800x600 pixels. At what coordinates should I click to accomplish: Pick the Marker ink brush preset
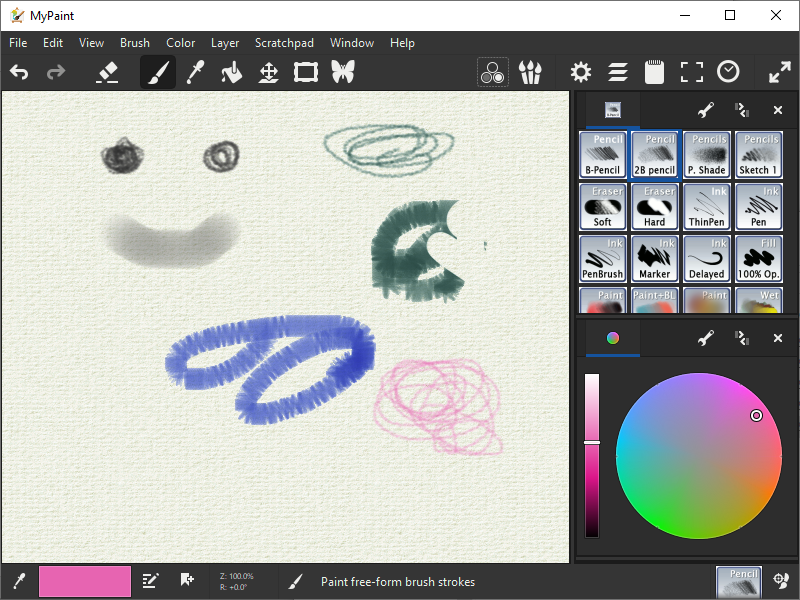[655, 259]
